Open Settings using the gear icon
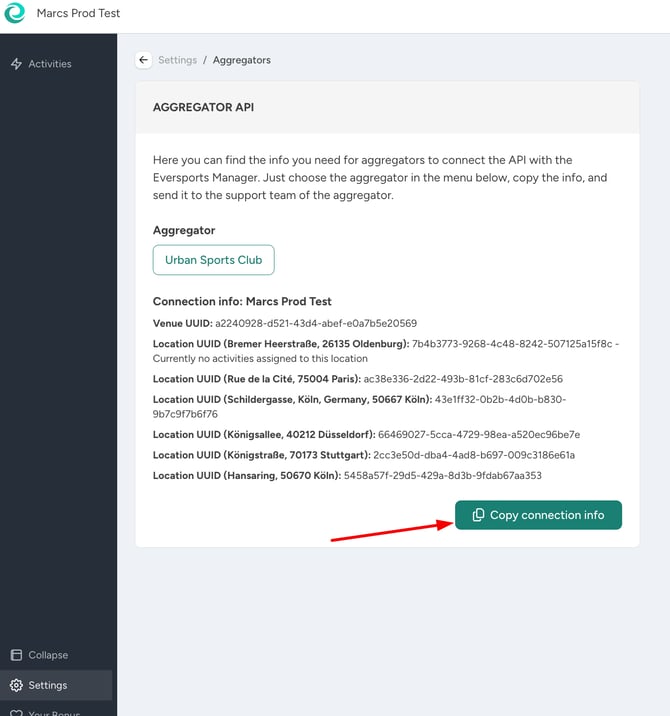This screenshot has height=716, width=670. (x=16, y=685)
